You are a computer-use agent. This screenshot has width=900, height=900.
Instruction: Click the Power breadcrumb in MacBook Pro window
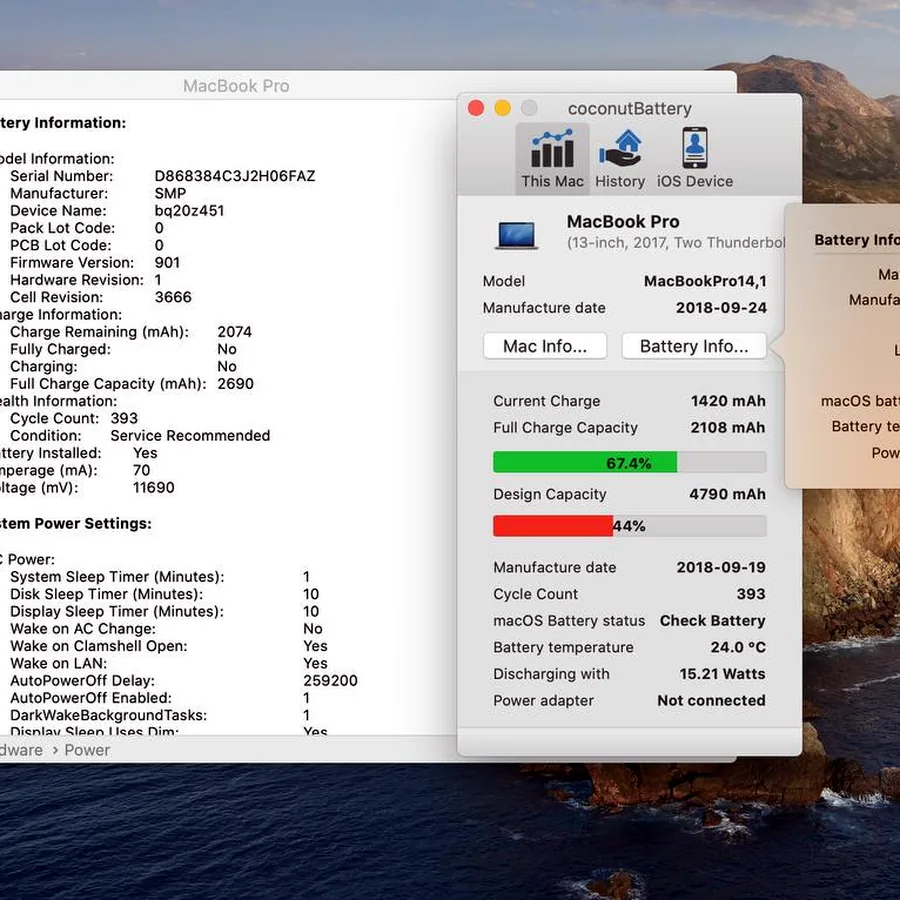(87, 750)
